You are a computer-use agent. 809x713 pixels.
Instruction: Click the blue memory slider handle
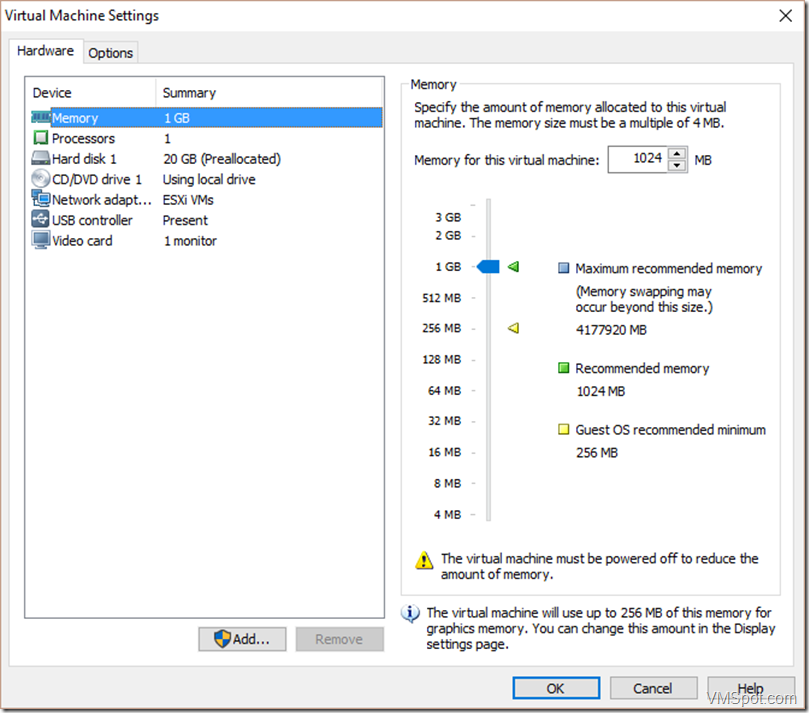tap(488, 267)
